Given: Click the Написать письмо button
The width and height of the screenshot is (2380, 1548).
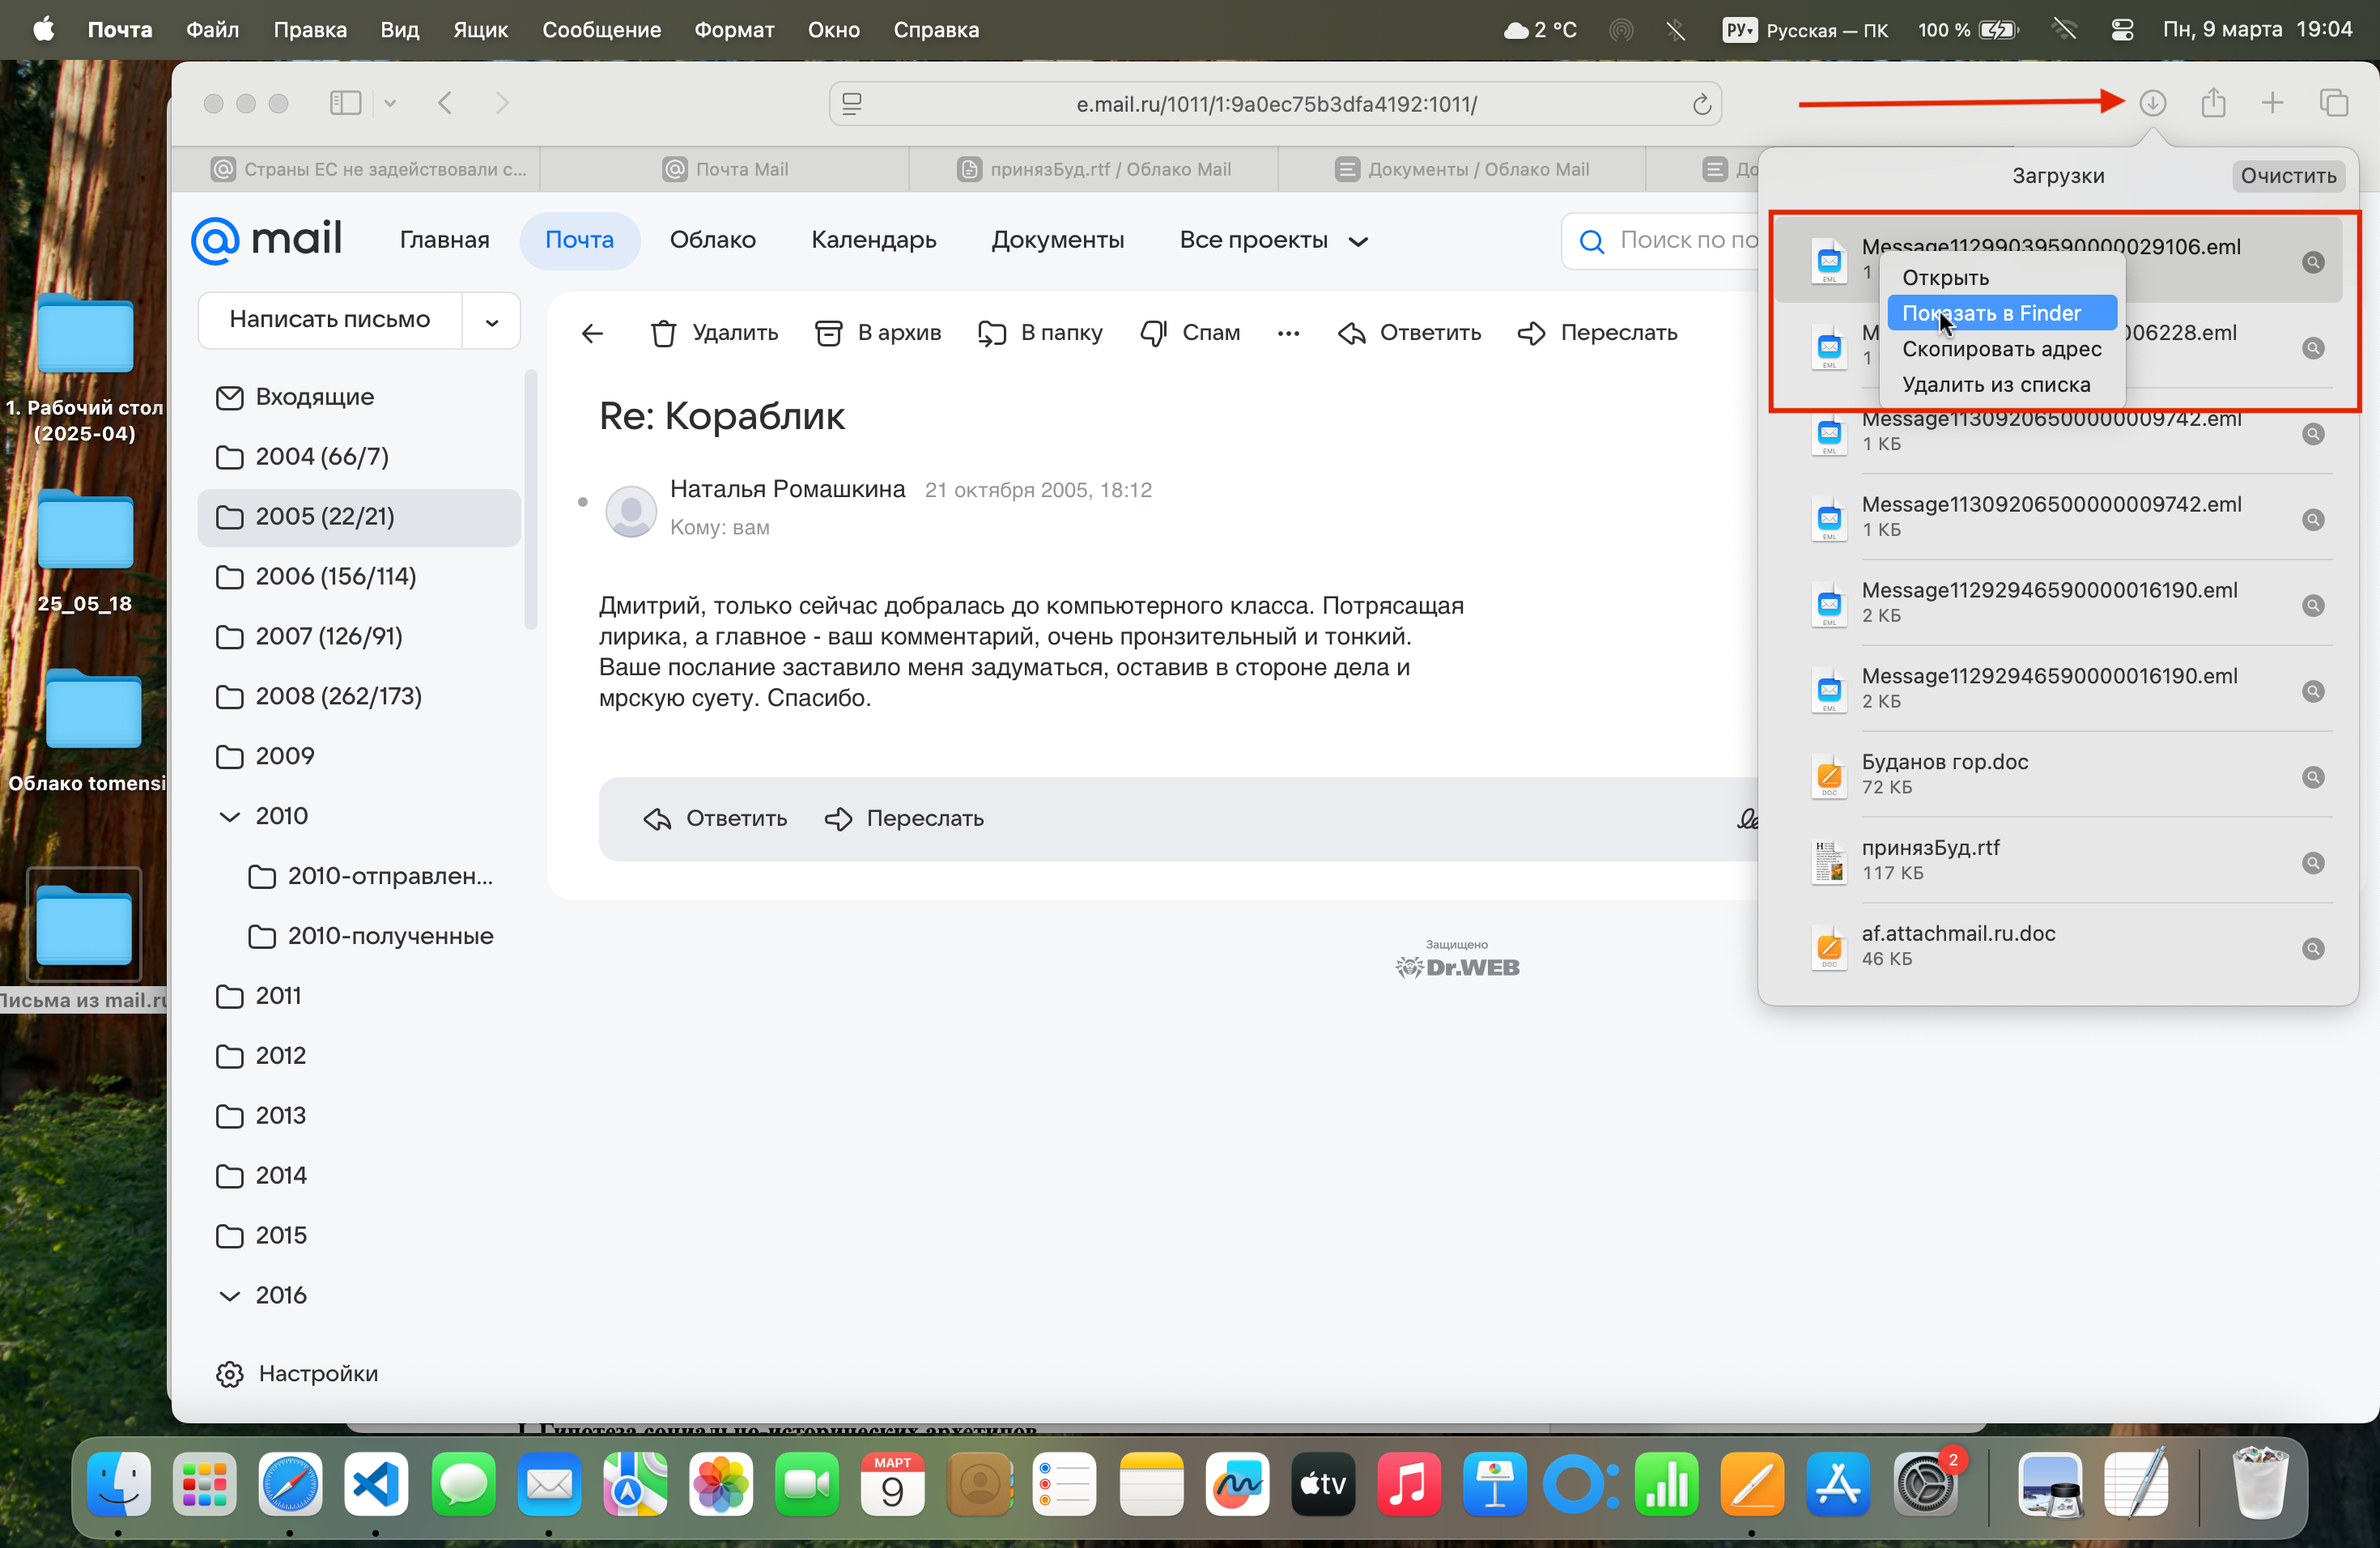Looking at the screenshot, I should [330, 320].
